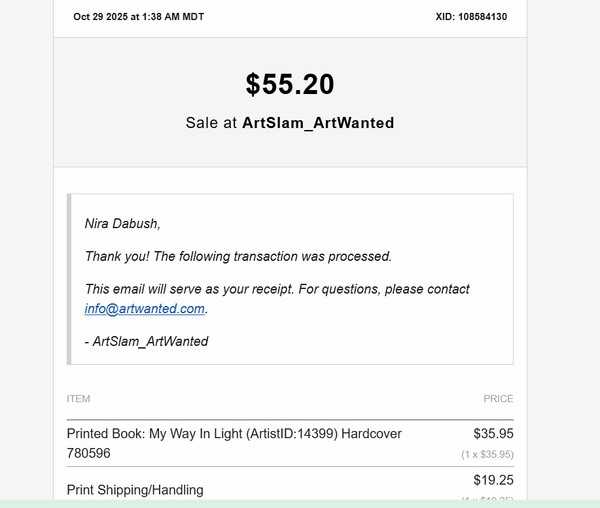The image size is (600, 508).
Task: Select the 'Print Shipping/Handling' line item
Action: 135,490
